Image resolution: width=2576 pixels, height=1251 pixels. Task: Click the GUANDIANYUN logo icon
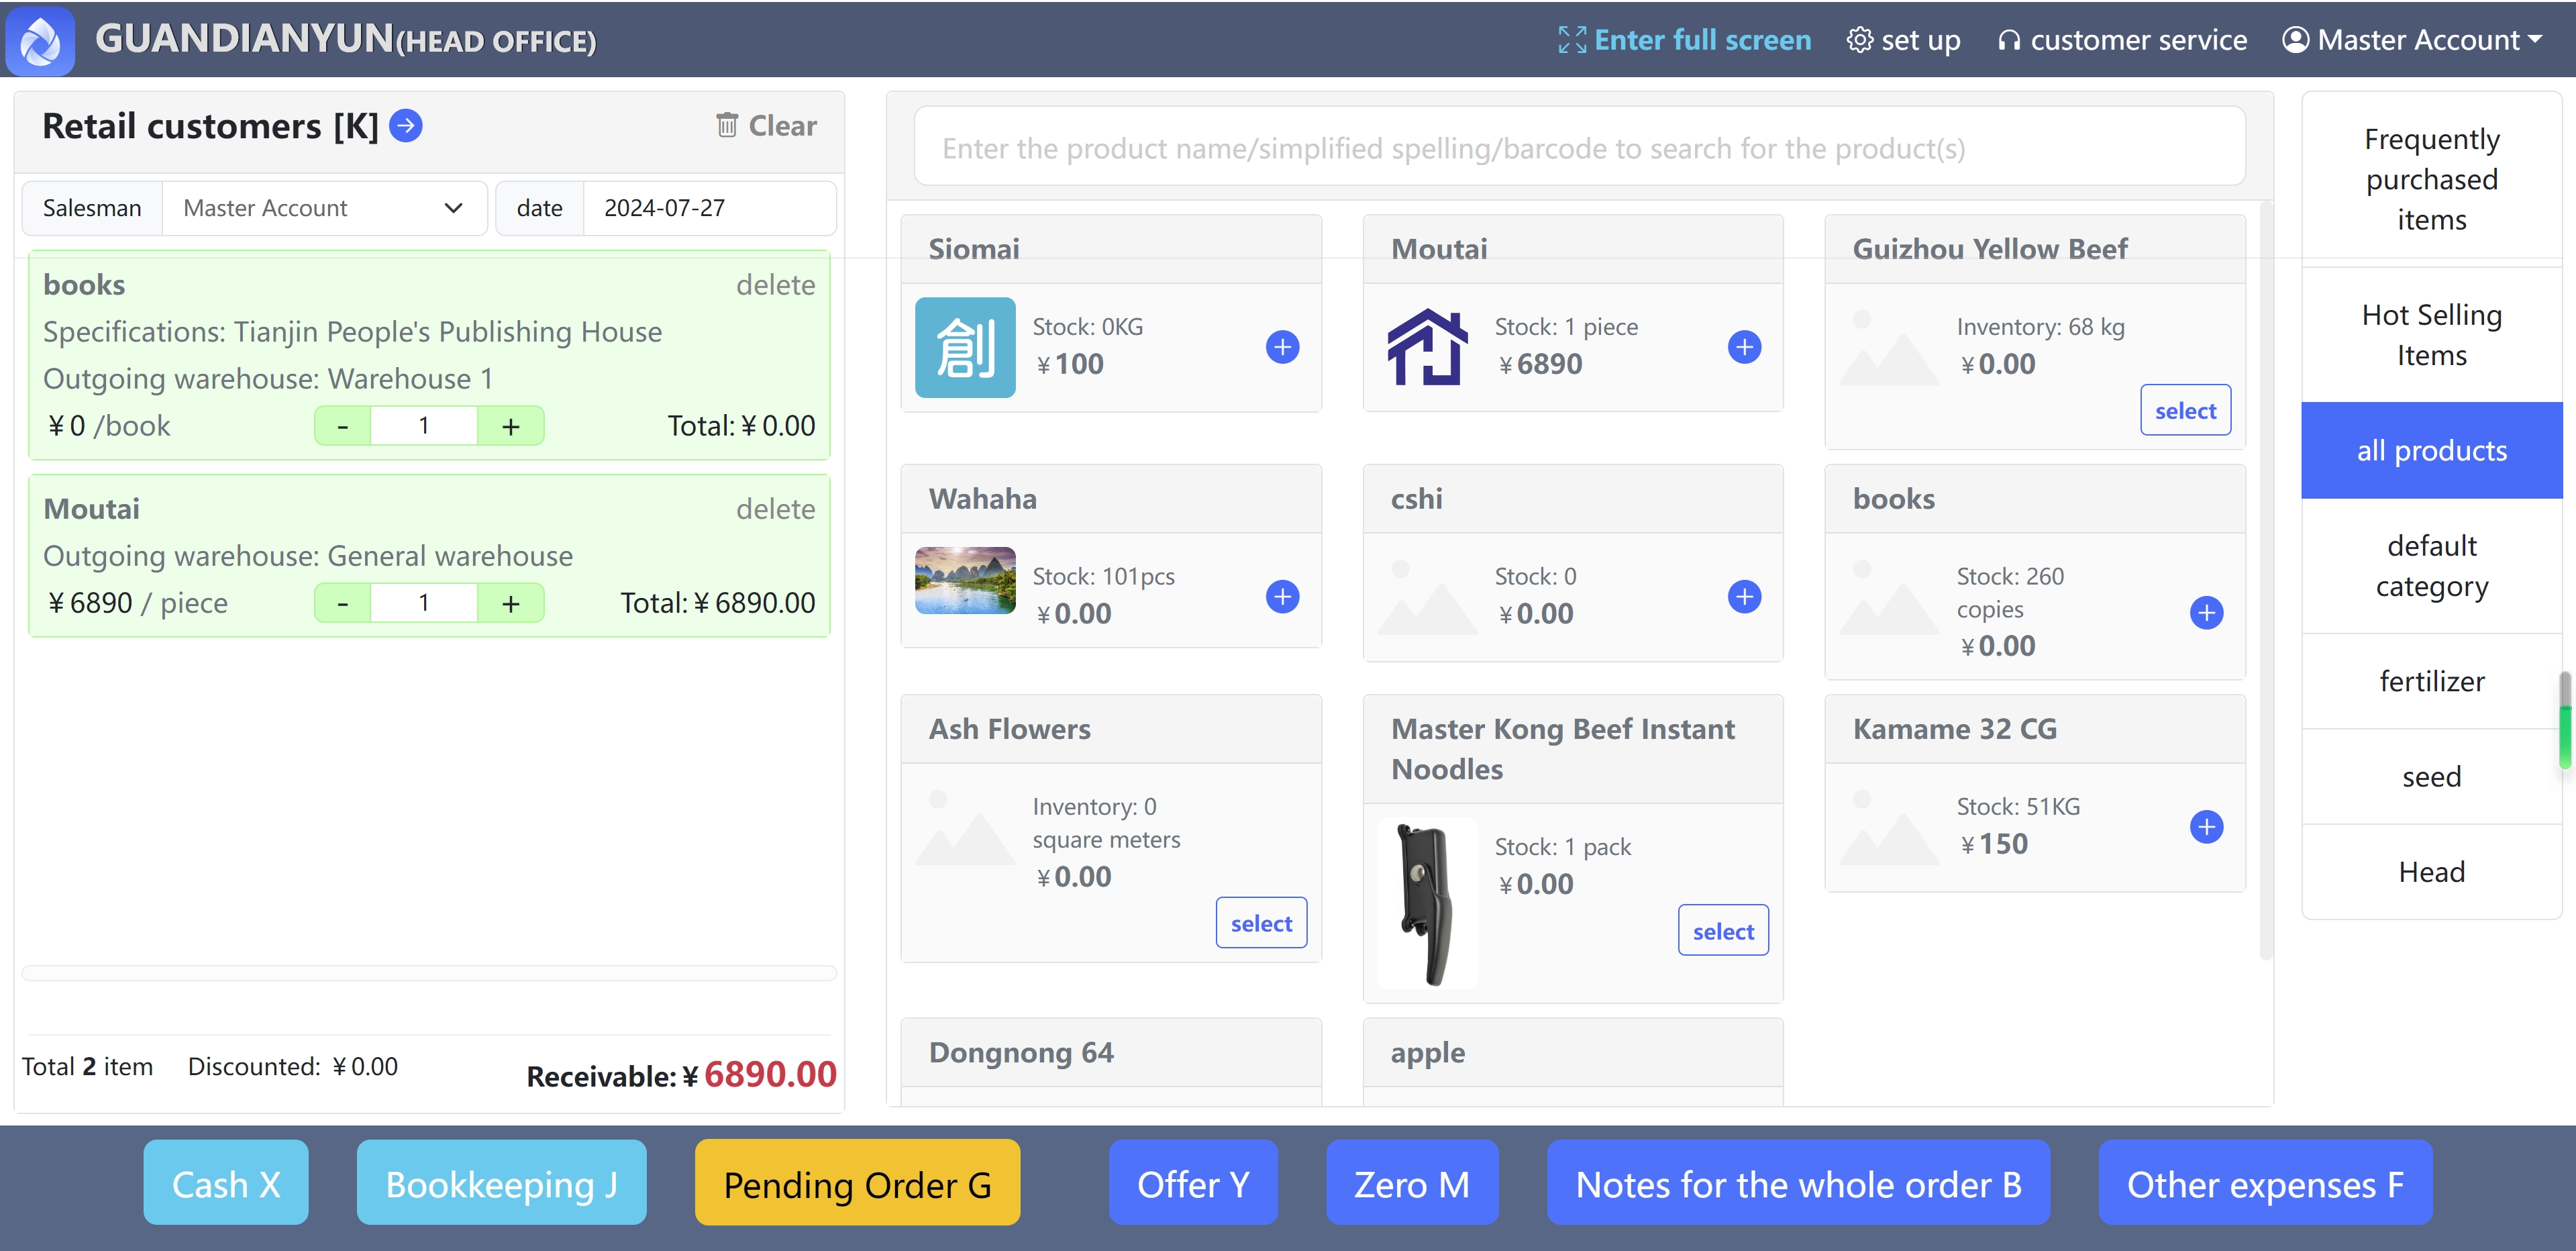point(40,40)
